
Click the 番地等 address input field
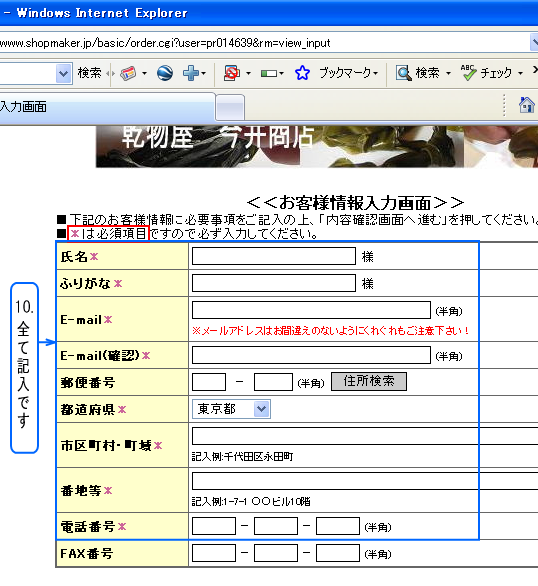click(x=365, y=481)
